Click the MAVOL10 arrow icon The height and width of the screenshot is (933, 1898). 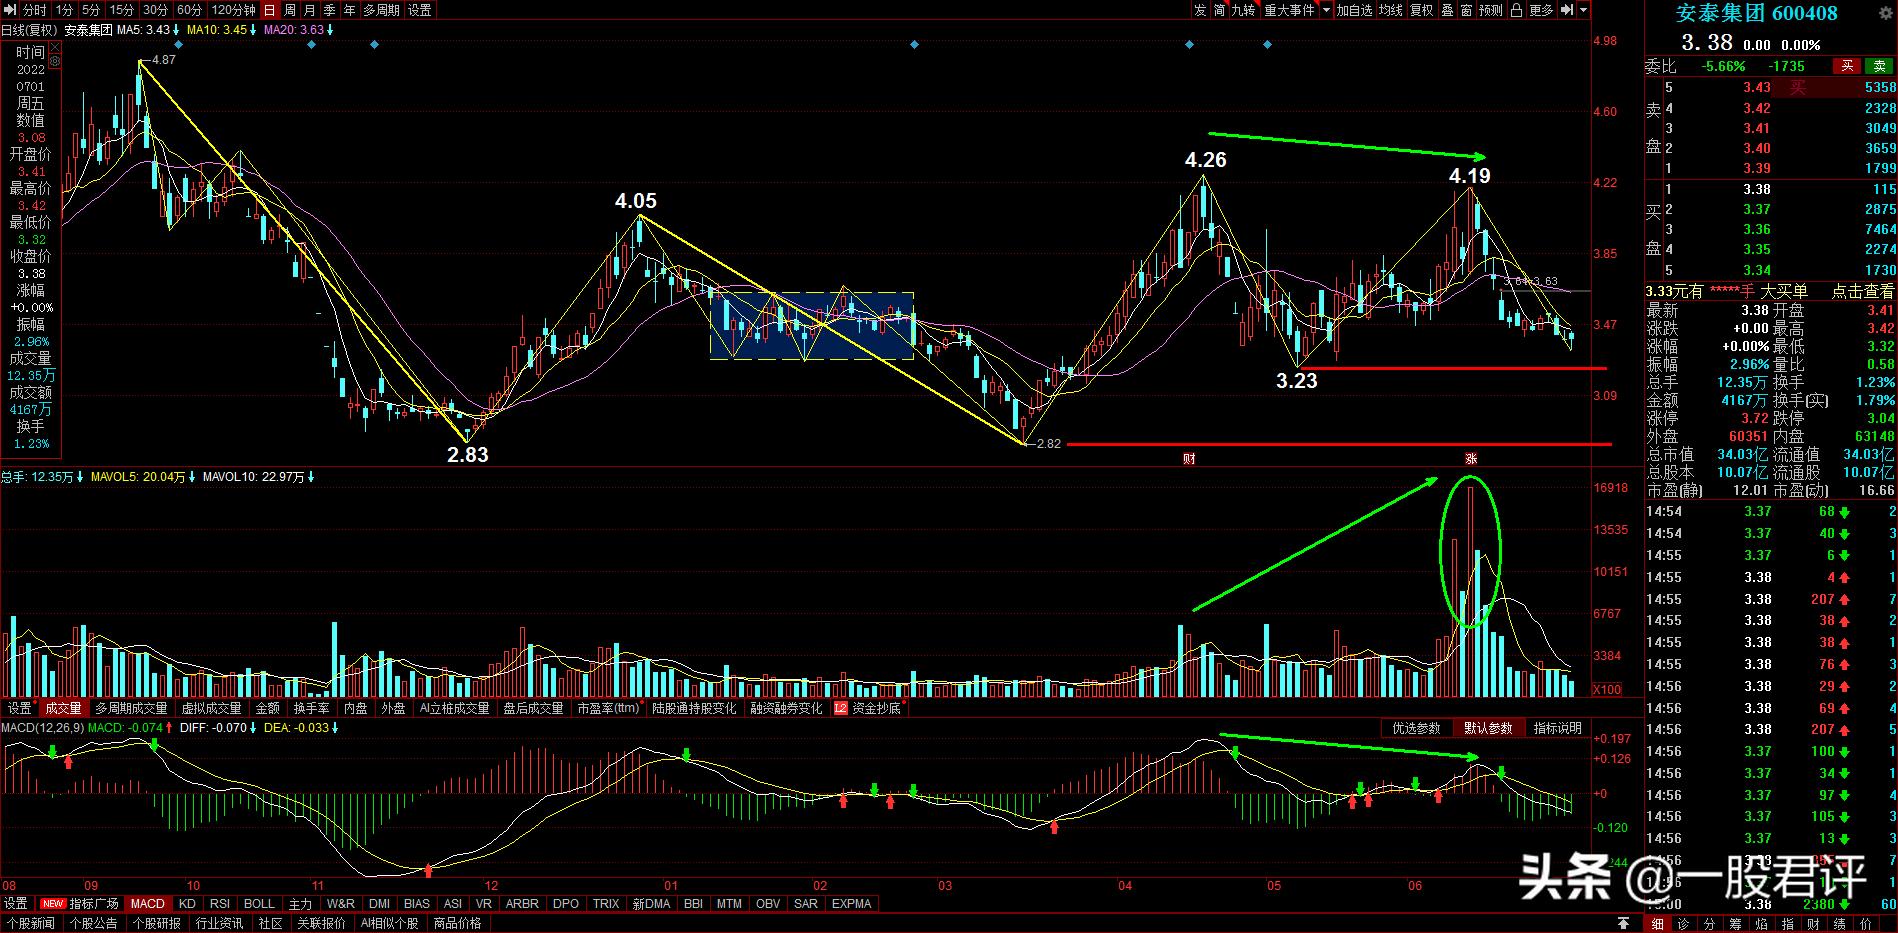312,477
